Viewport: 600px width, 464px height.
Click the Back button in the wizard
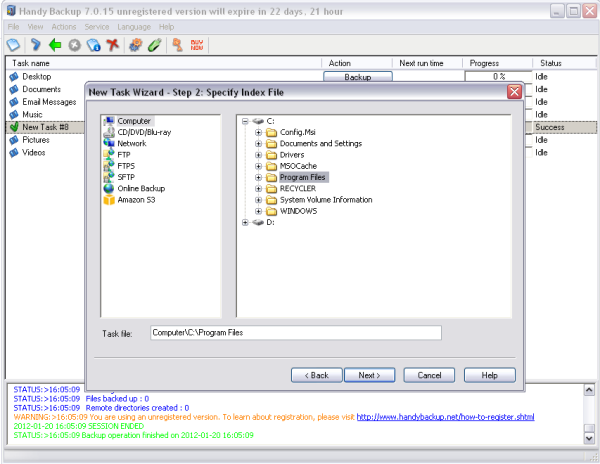coord(316,375)
